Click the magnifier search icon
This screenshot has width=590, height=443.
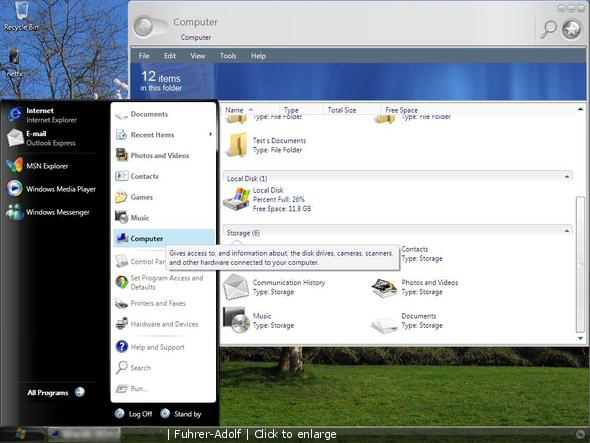click(549, 29)
